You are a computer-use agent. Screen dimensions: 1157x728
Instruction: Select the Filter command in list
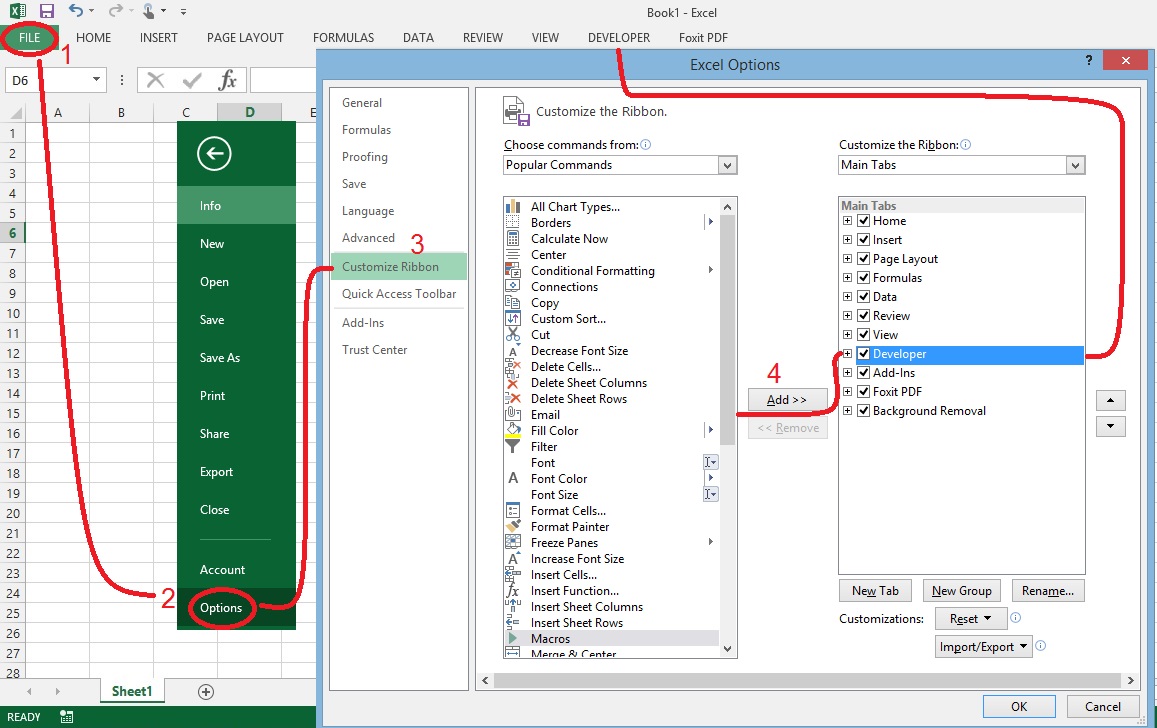pos(544,447)
